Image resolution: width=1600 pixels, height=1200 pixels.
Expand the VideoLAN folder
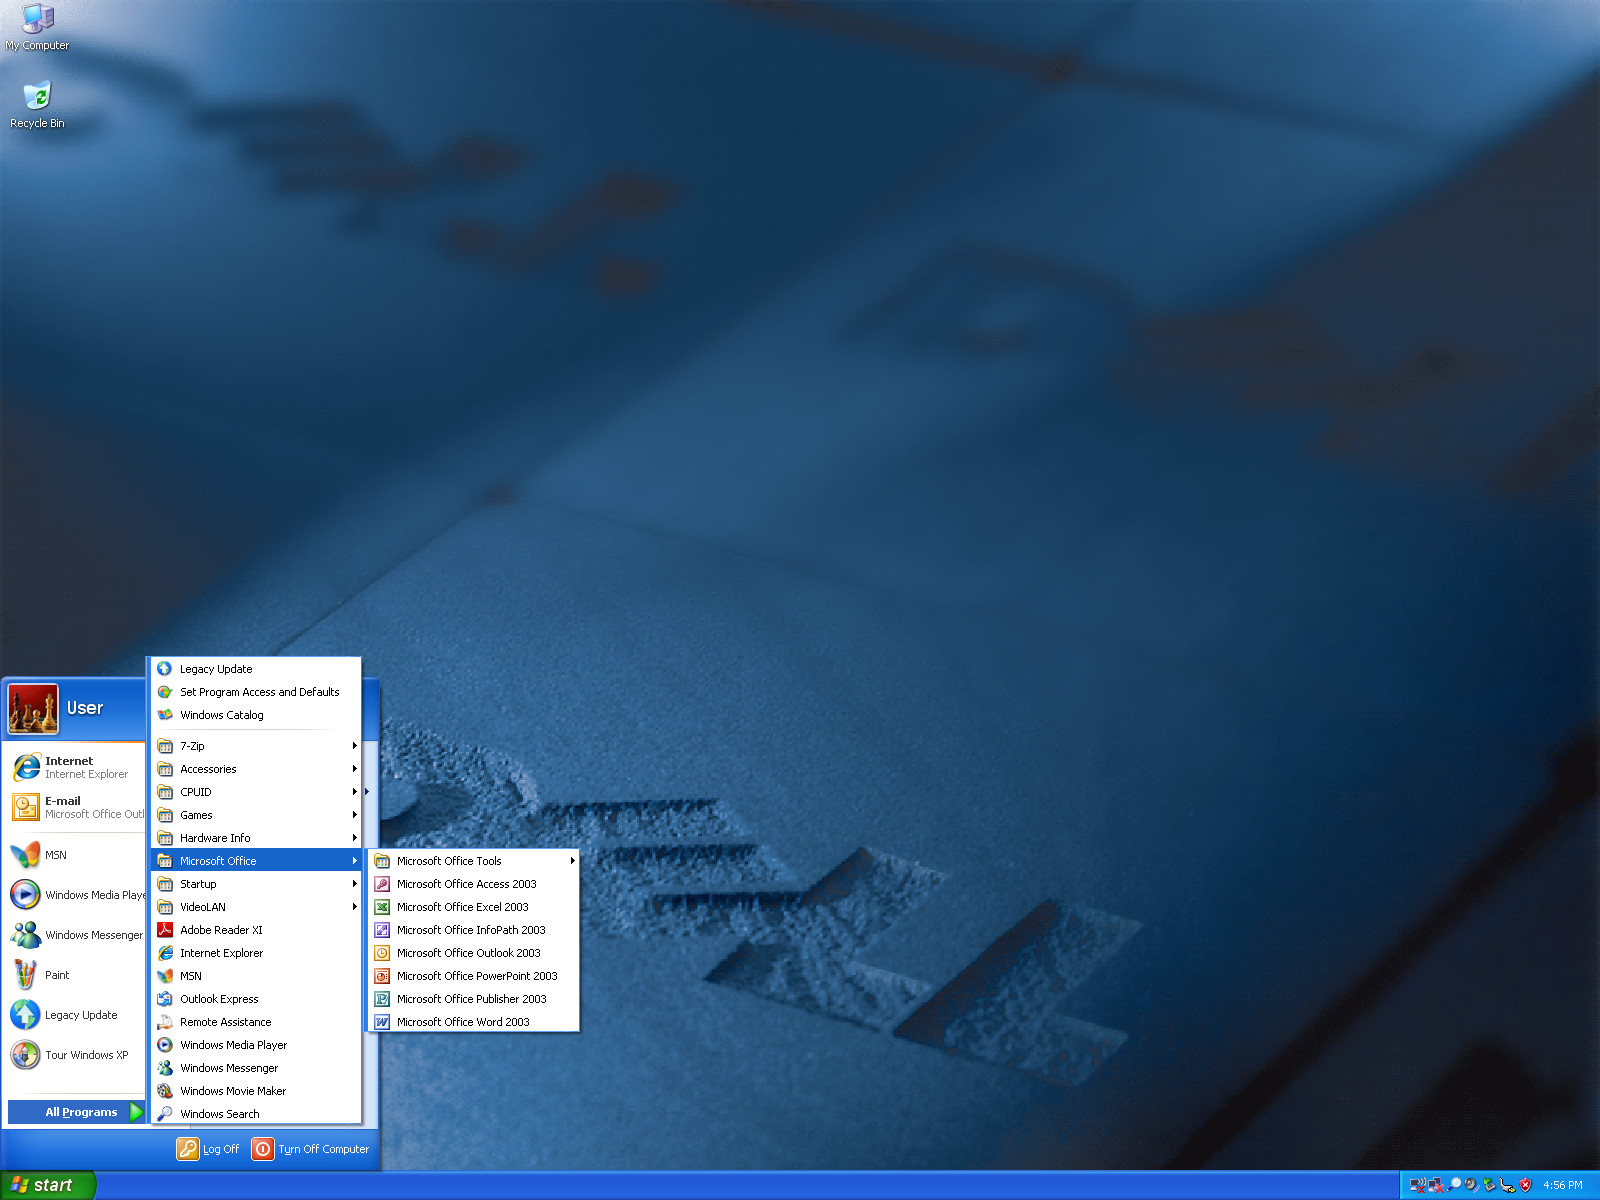(256, 907)
